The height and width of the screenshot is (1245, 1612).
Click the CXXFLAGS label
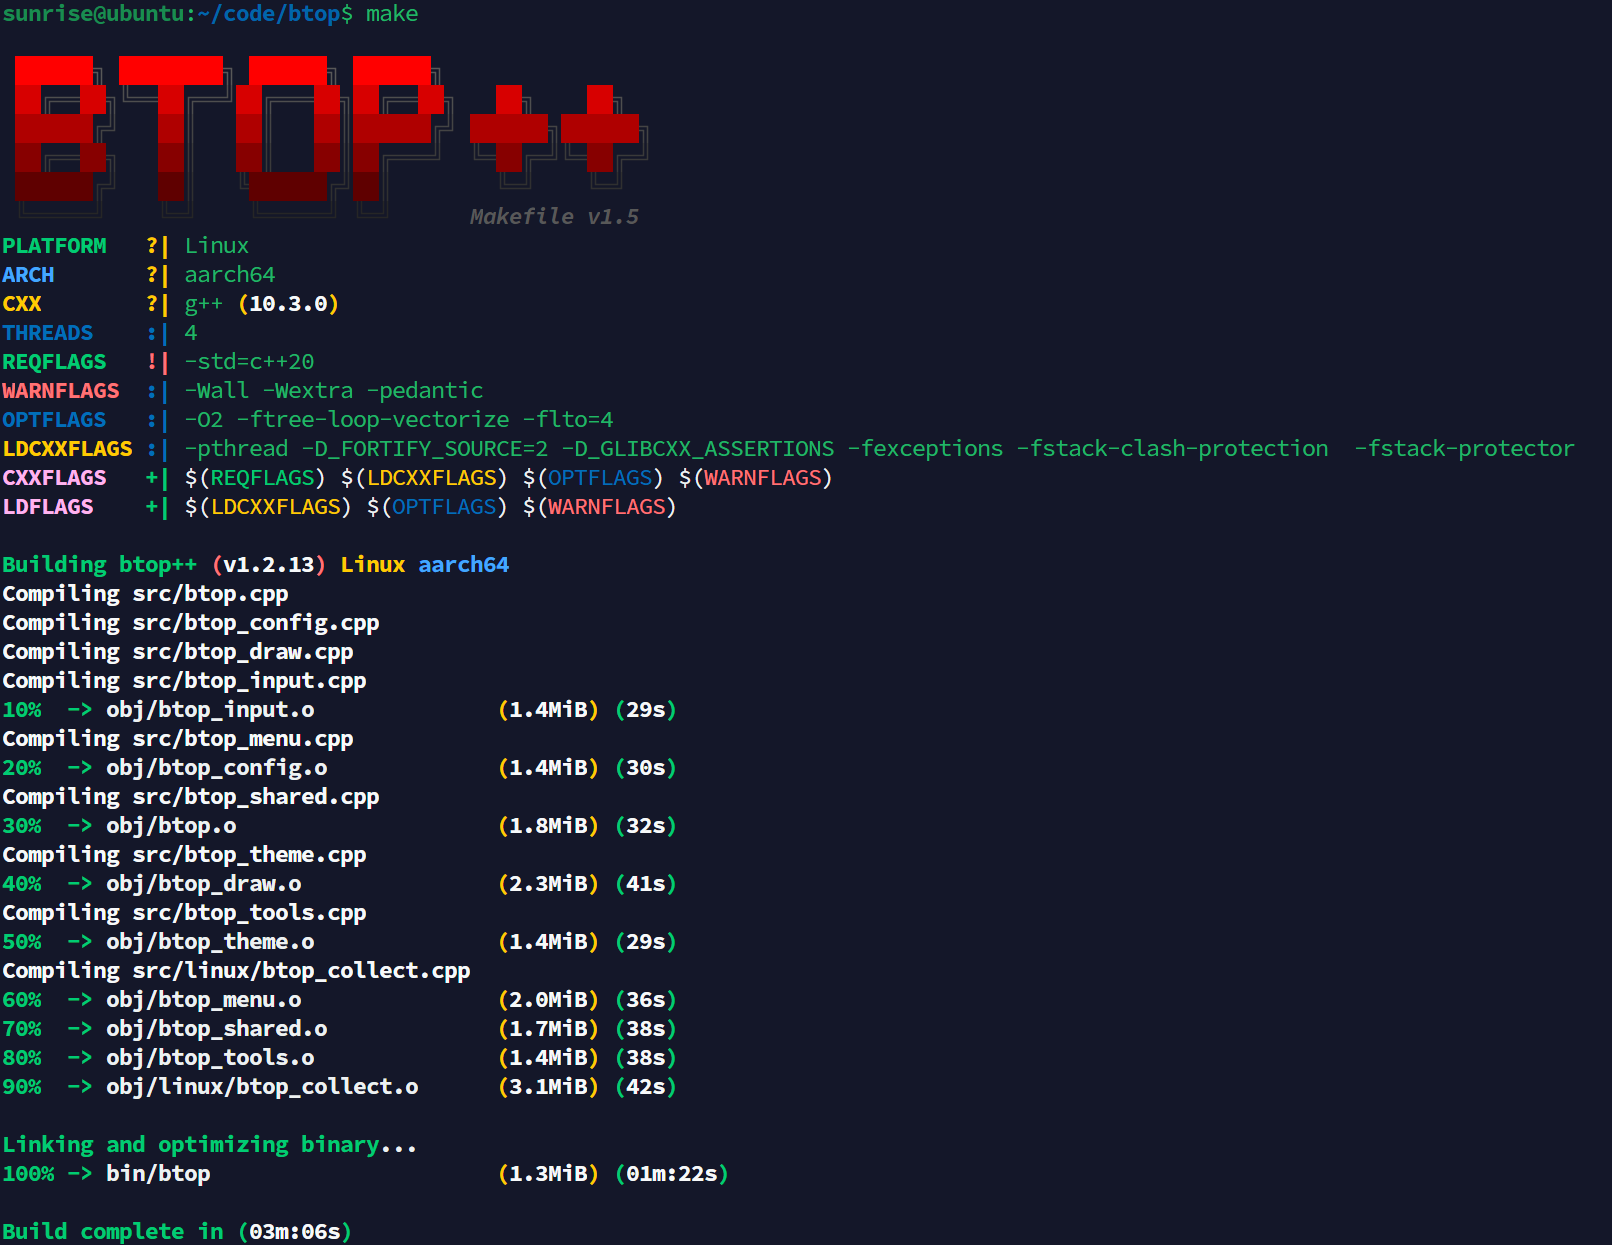pyautogui.click(x=54, y=478)
